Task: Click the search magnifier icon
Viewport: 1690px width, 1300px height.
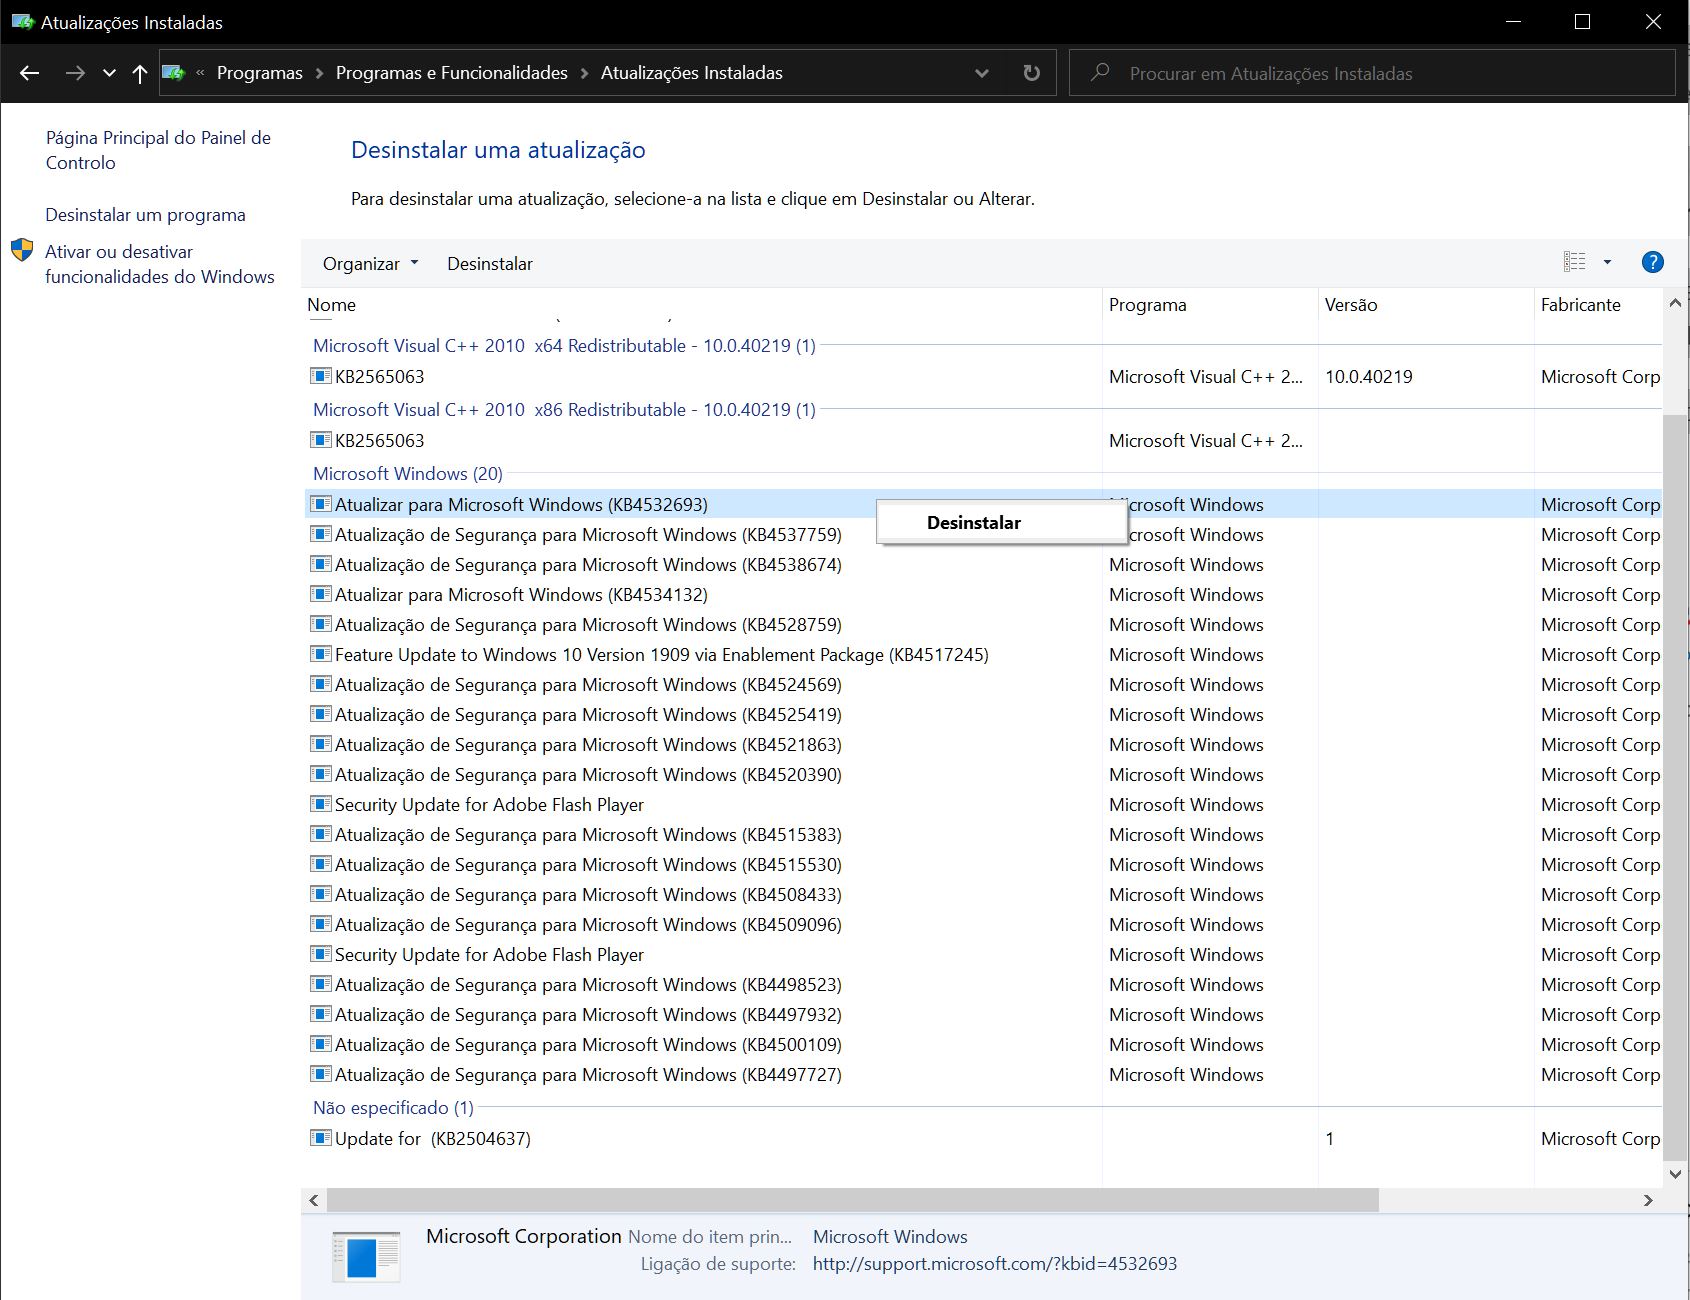Action: 1100,73
